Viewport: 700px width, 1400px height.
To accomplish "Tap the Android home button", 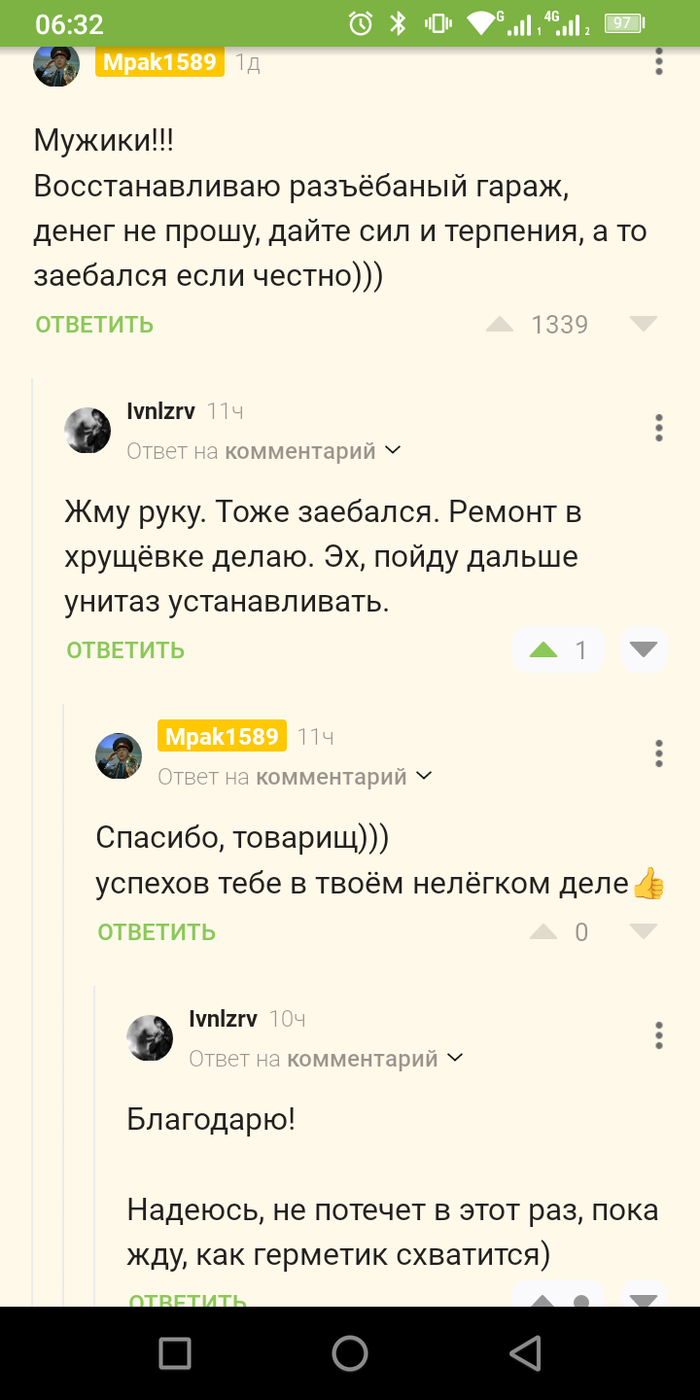I will (x=349, y=1353).
